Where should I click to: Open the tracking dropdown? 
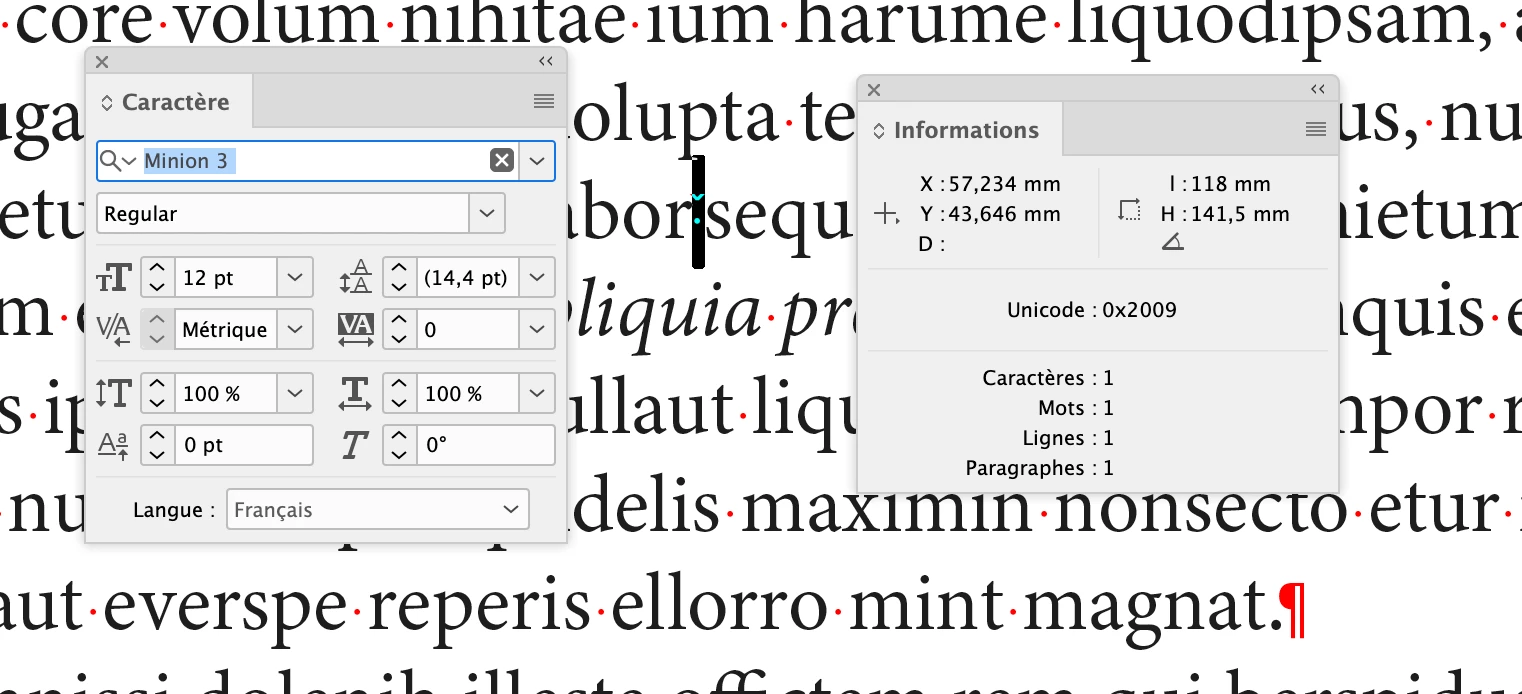click(x=537, y=329)
